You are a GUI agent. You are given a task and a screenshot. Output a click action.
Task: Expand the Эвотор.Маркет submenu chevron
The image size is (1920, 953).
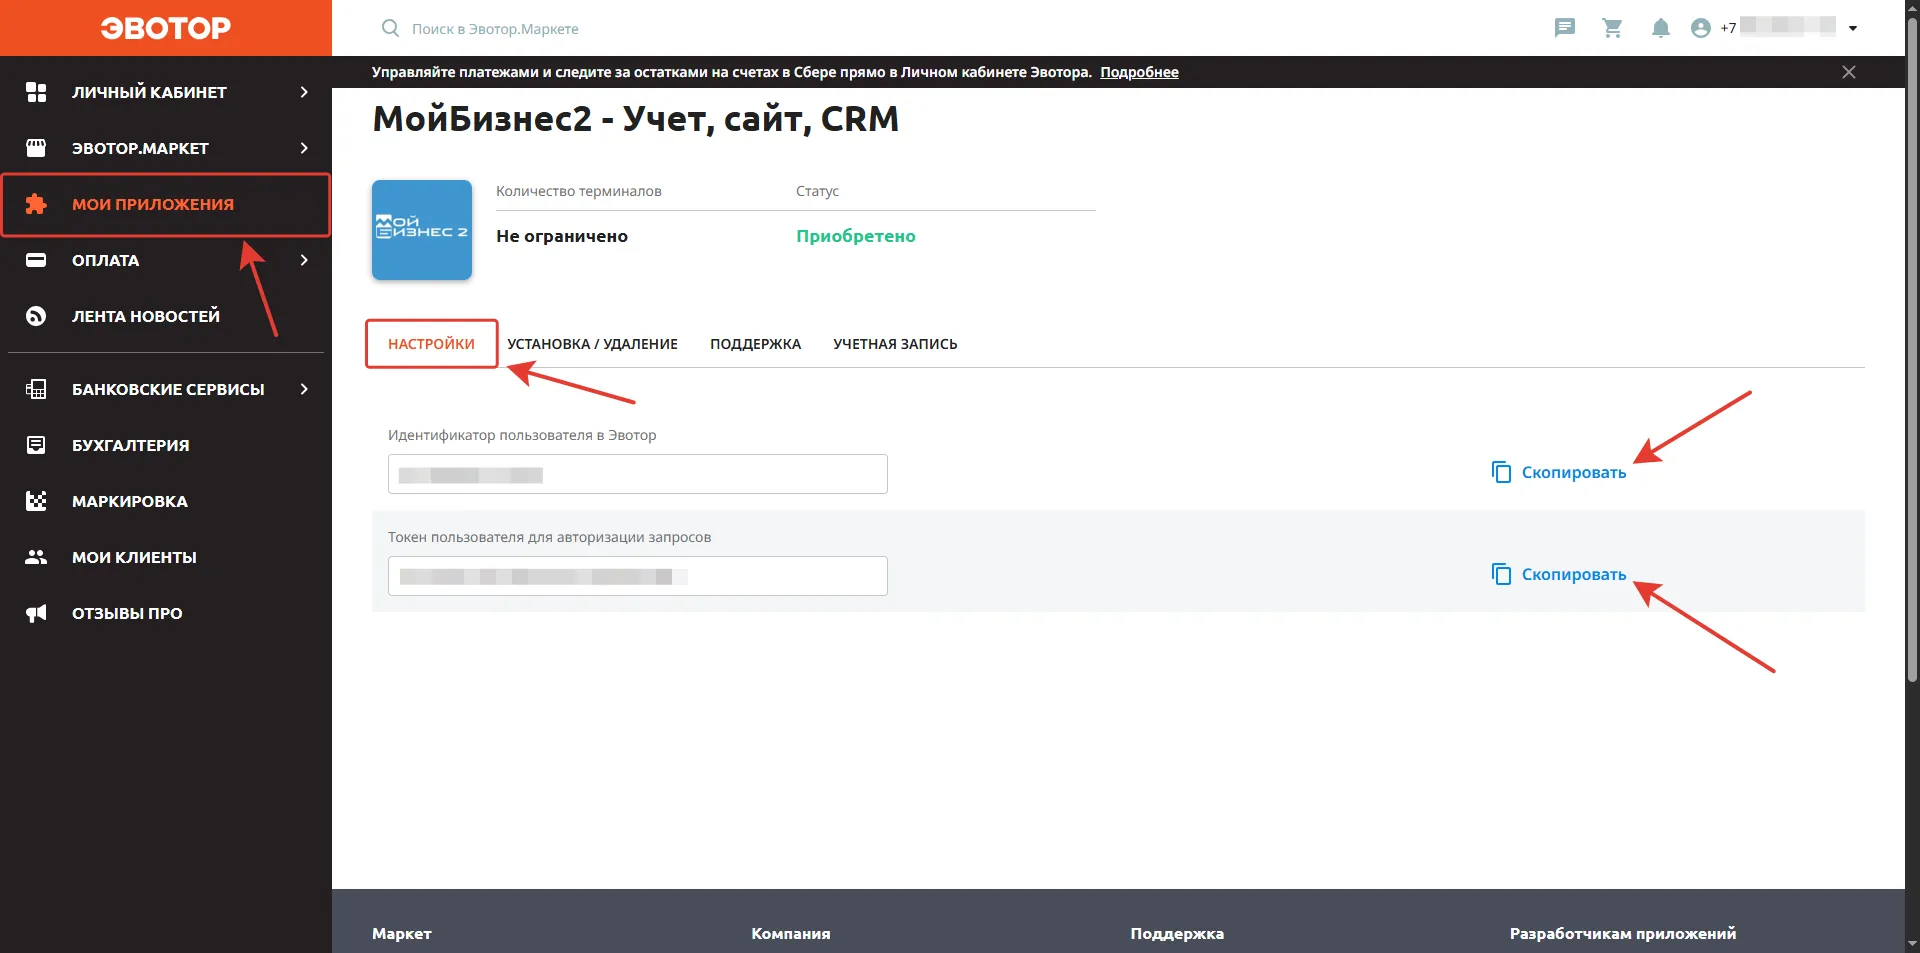[x=304, y=148]
